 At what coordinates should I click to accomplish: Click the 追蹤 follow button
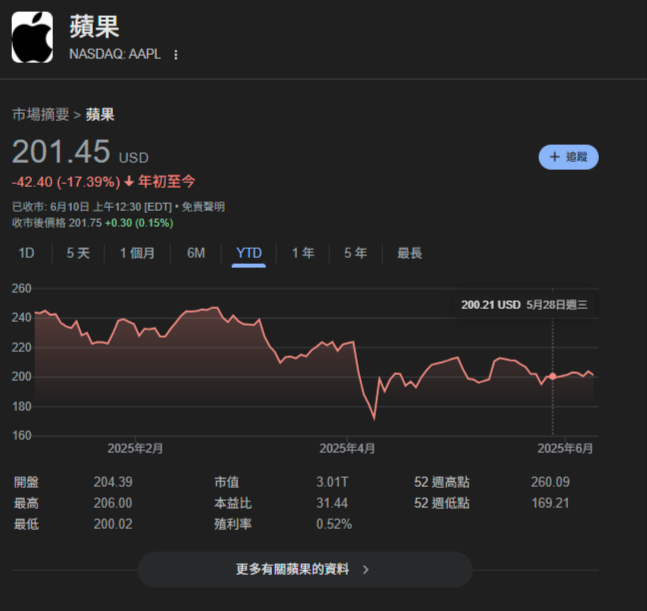(x=568, y=157)
